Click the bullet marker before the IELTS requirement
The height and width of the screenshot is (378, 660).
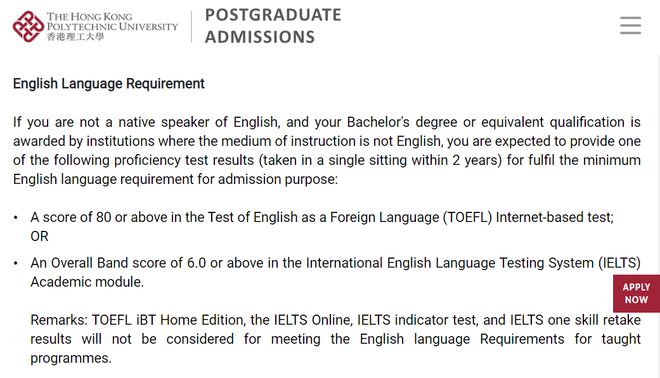click(x=16, y=263)
